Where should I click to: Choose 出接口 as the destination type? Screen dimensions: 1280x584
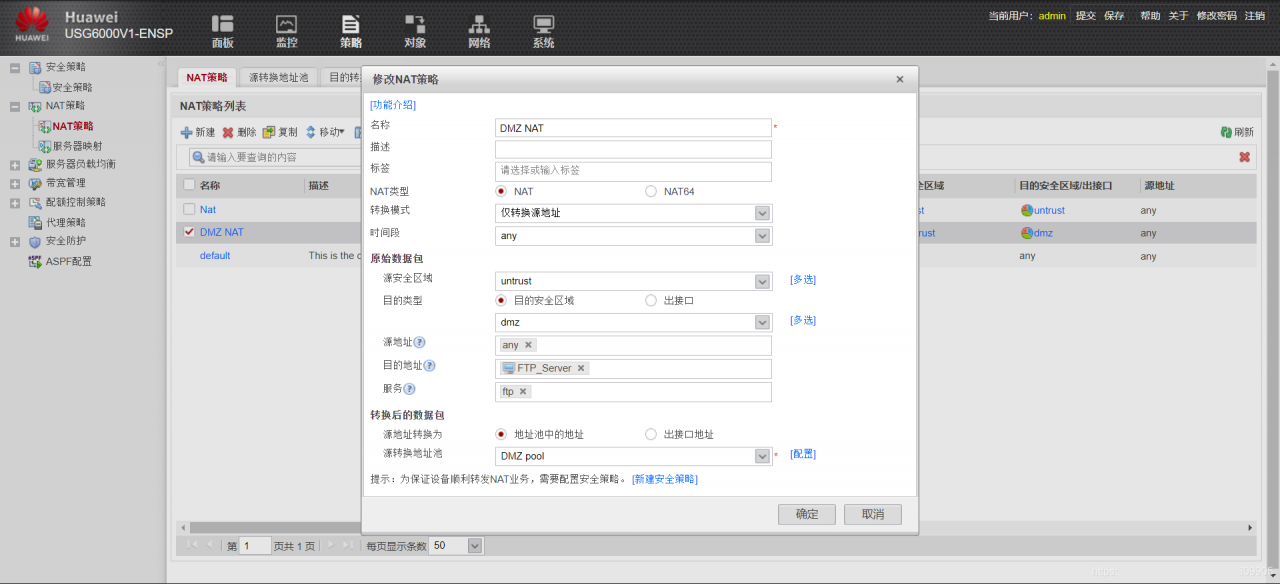click(651, 300)
